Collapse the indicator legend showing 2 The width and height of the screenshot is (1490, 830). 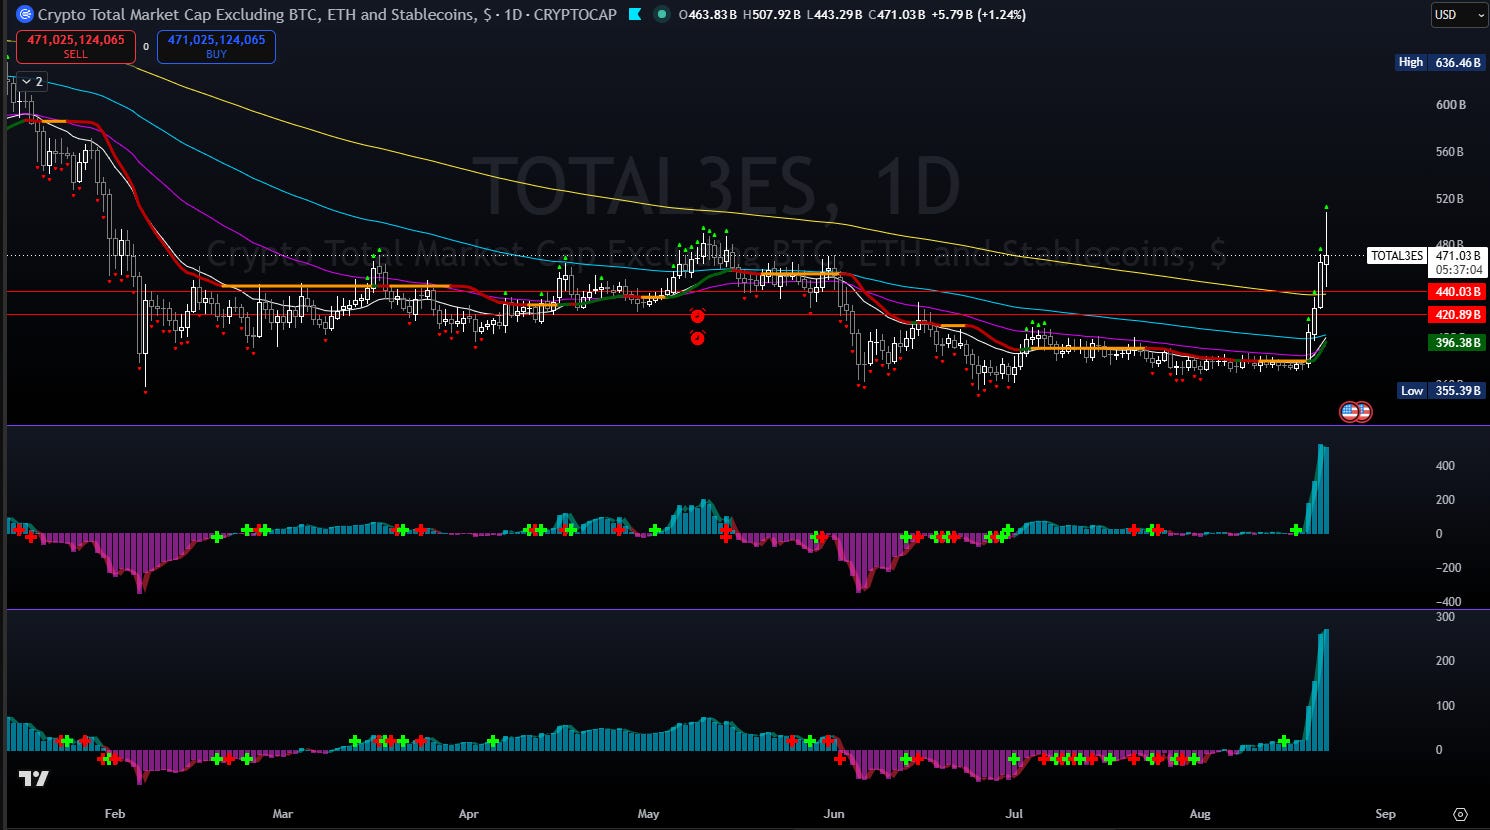32,81
